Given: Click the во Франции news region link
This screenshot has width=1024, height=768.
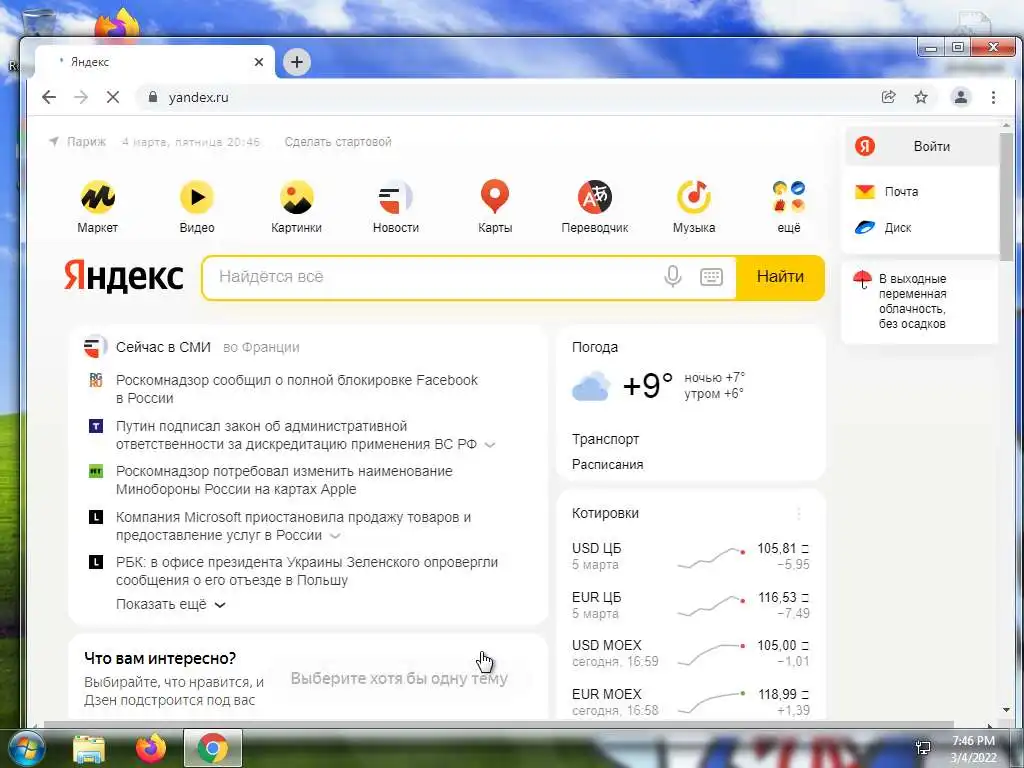Looking at the screenshot, I should (261, 347).
